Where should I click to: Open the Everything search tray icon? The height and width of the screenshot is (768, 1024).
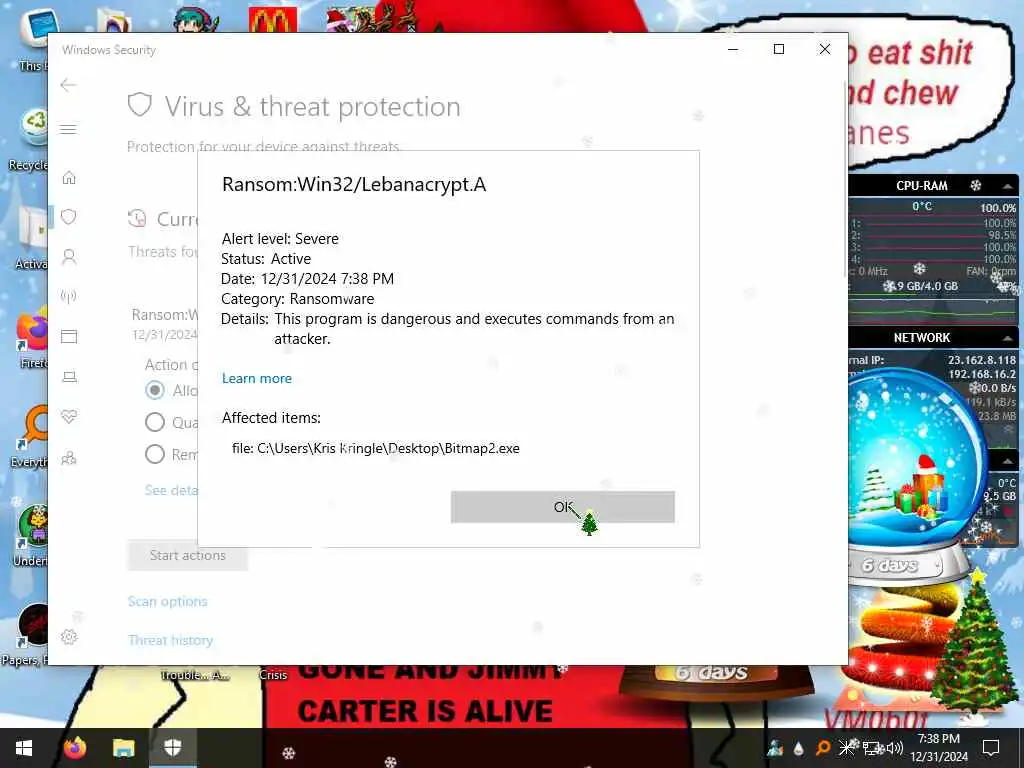tap(823, 748)
